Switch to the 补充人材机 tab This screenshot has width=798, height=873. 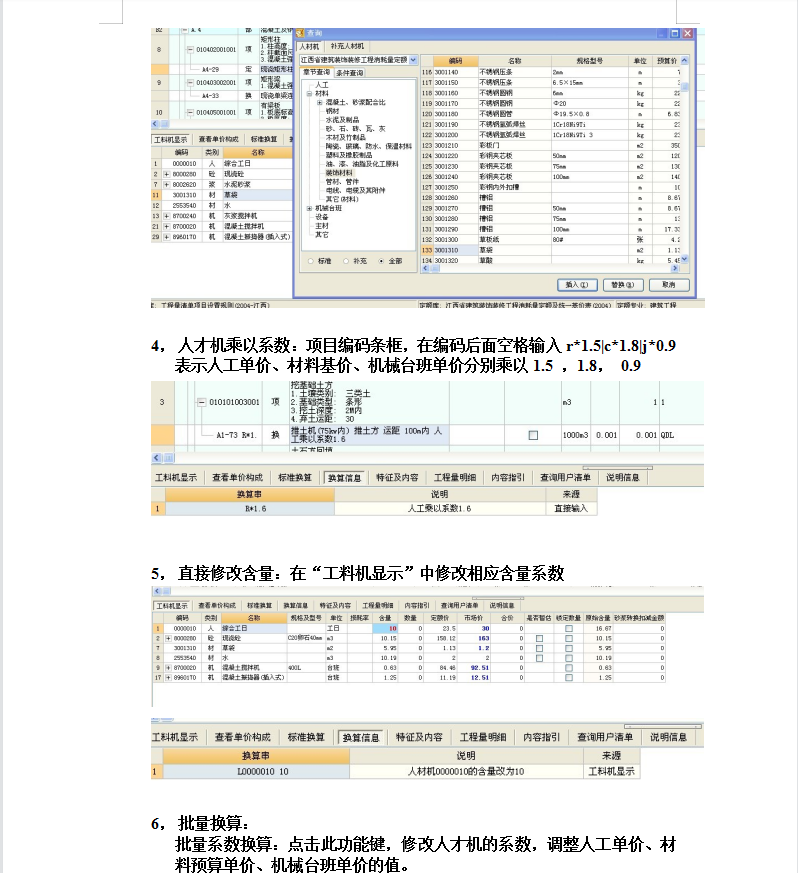(x=347, y=46)
